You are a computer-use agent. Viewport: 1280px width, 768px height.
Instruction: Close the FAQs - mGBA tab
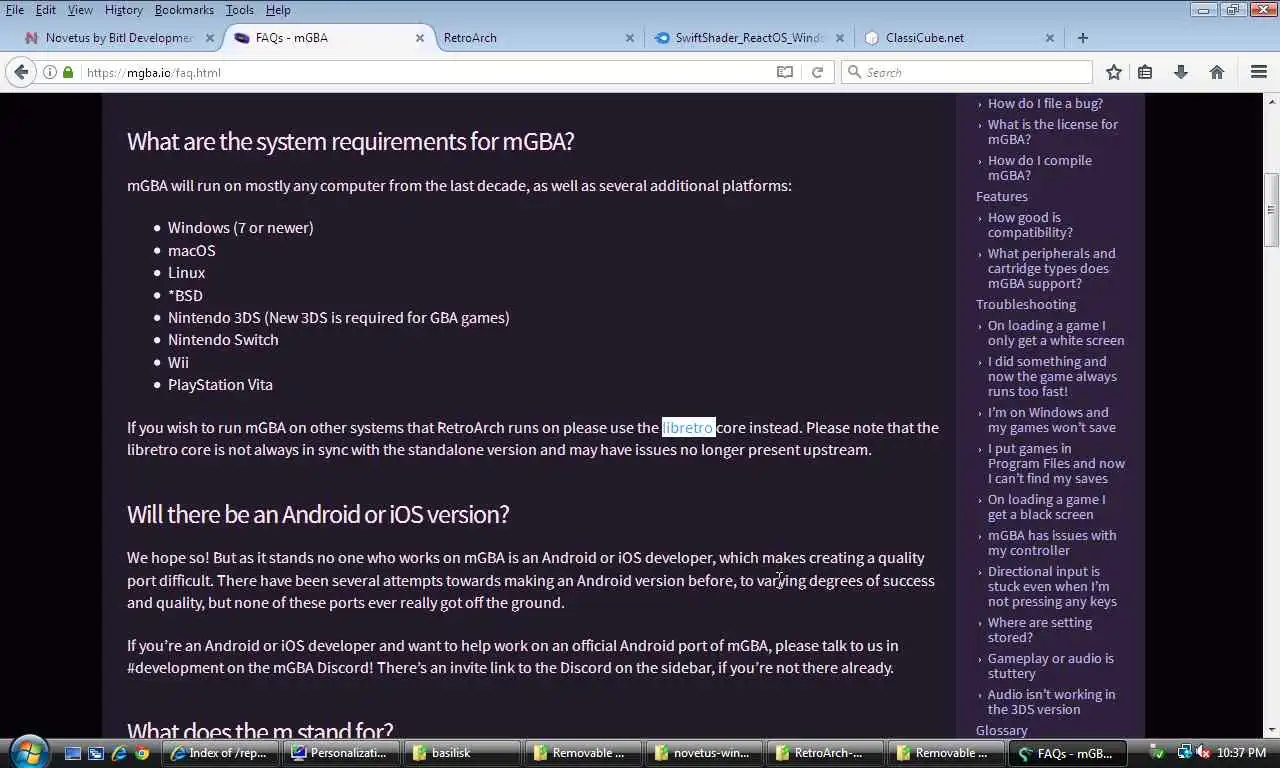click(420, 38)
